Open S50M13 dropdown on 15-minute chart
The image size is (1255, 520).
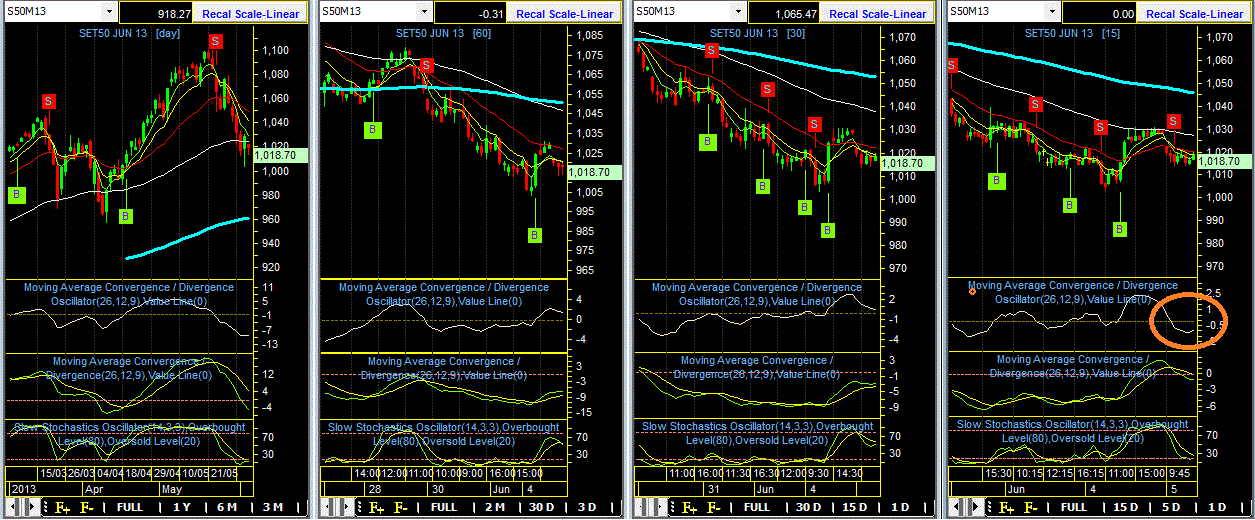(1052, 12)
